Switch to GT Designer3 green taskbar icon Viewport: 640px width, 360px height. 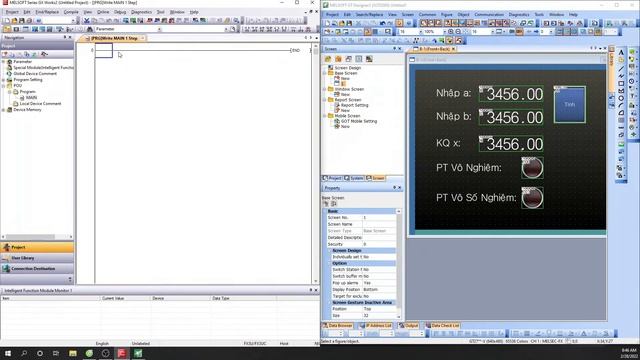138,353
